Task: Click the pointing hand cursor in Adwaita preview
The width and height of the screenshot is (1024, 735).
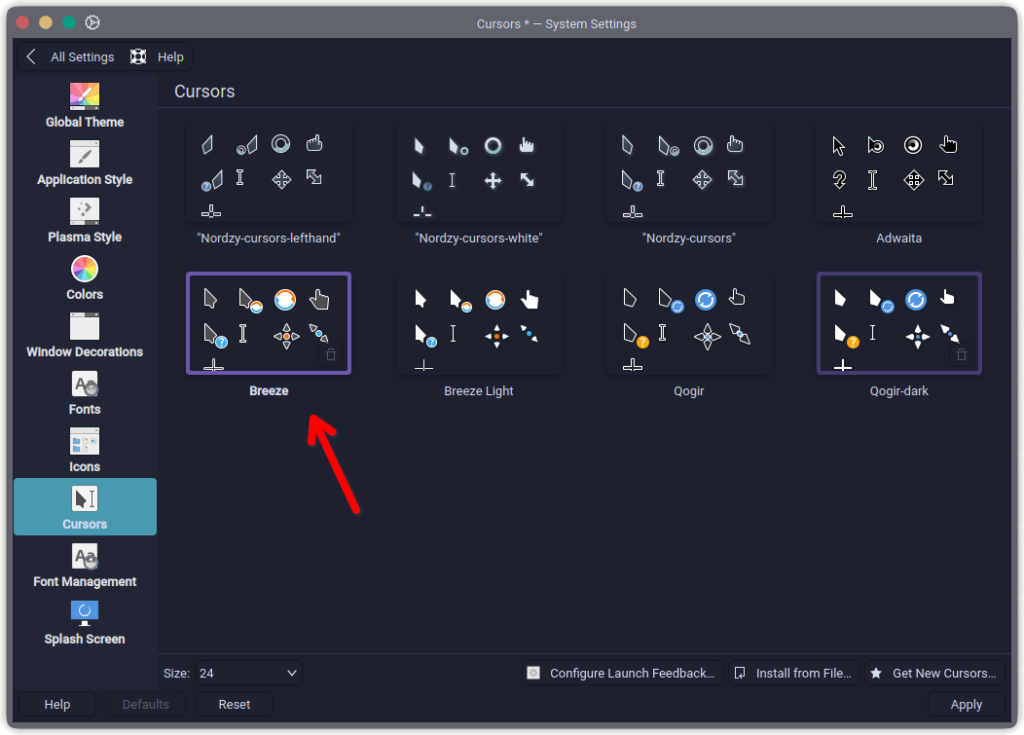Action: [948, 144]
